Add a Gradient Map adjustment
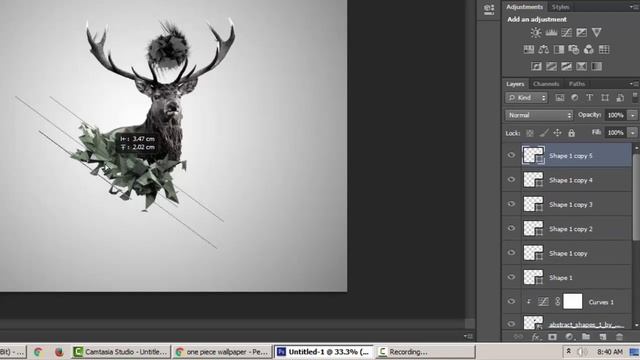Image resolution: width=640 pixels, height=360 pixels. [597, 67]
